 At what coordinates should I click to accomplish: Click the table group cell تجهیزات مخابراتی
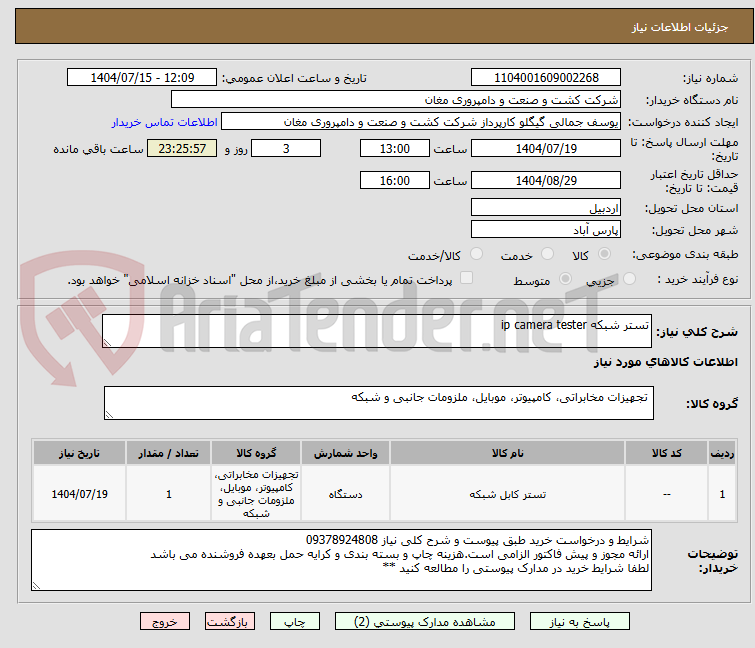coord(256,494)
